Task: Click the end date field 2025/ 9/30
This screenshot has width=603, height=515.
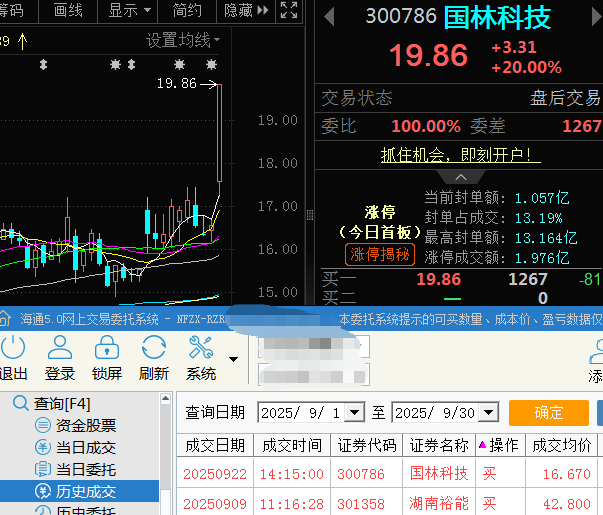Action: [435, 413]
